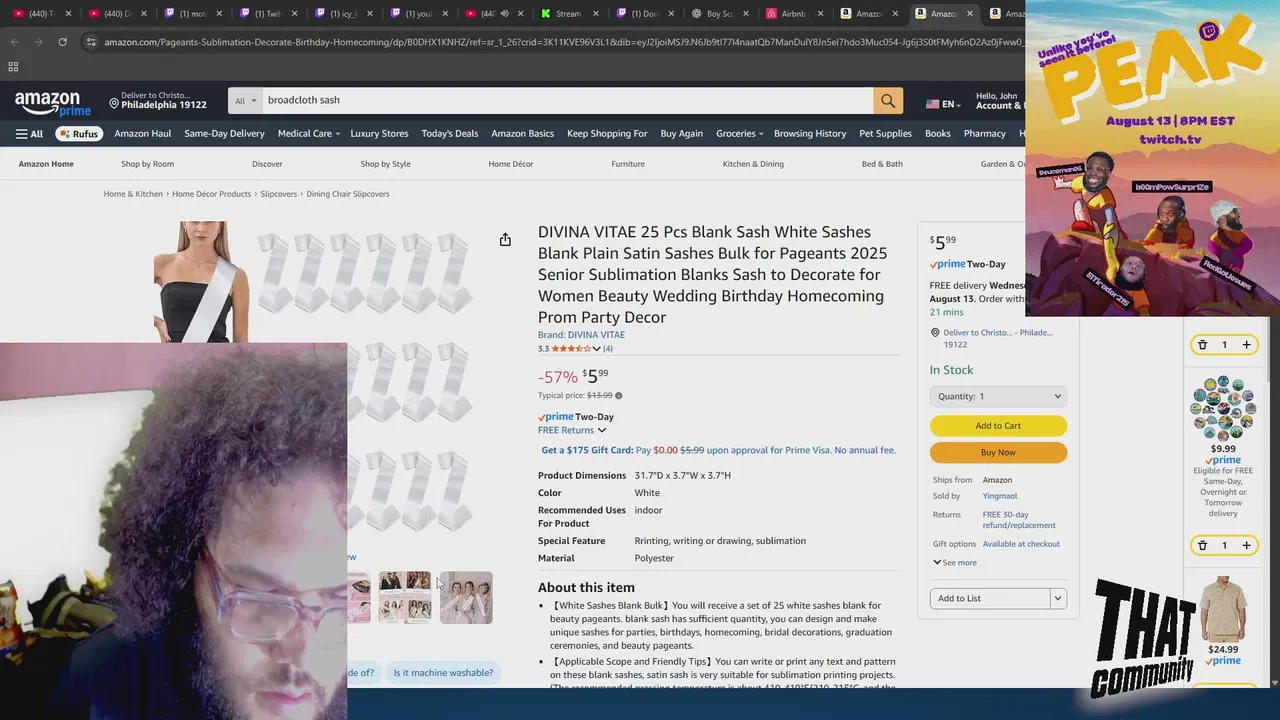The height and width of the screenshot is (720, 1280).
Task: Open the apps grid in bookmarks bar
Action: click(x=13, y=67)
